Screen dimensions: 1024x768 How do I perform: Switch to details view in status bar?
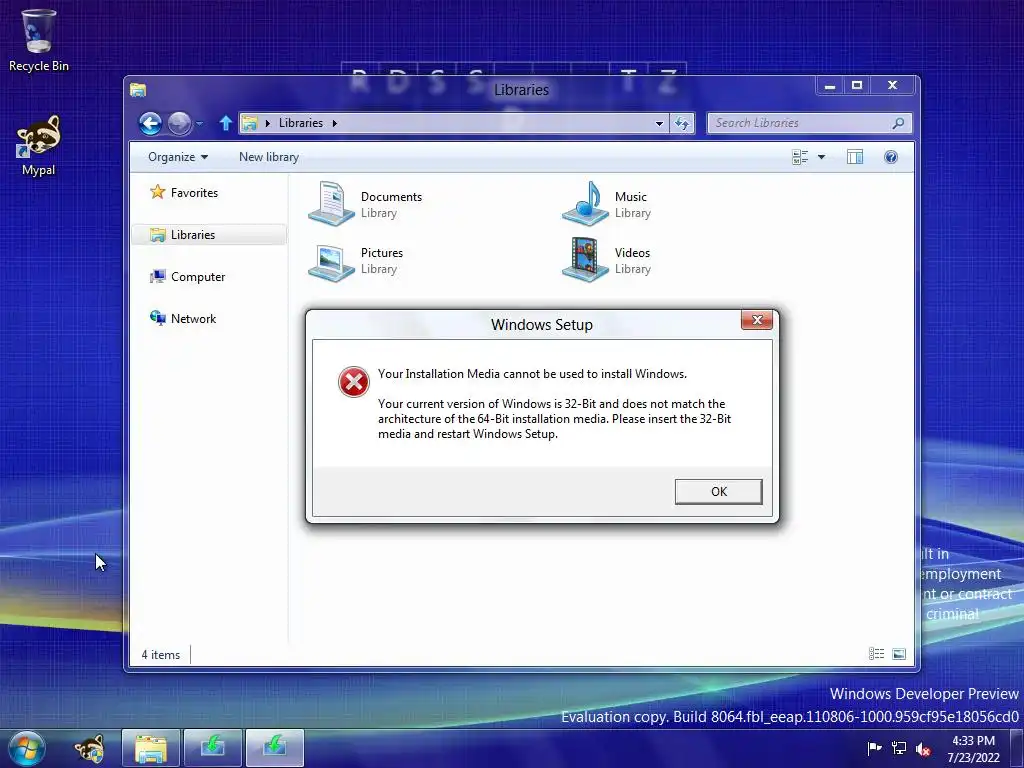coord(876,654)
